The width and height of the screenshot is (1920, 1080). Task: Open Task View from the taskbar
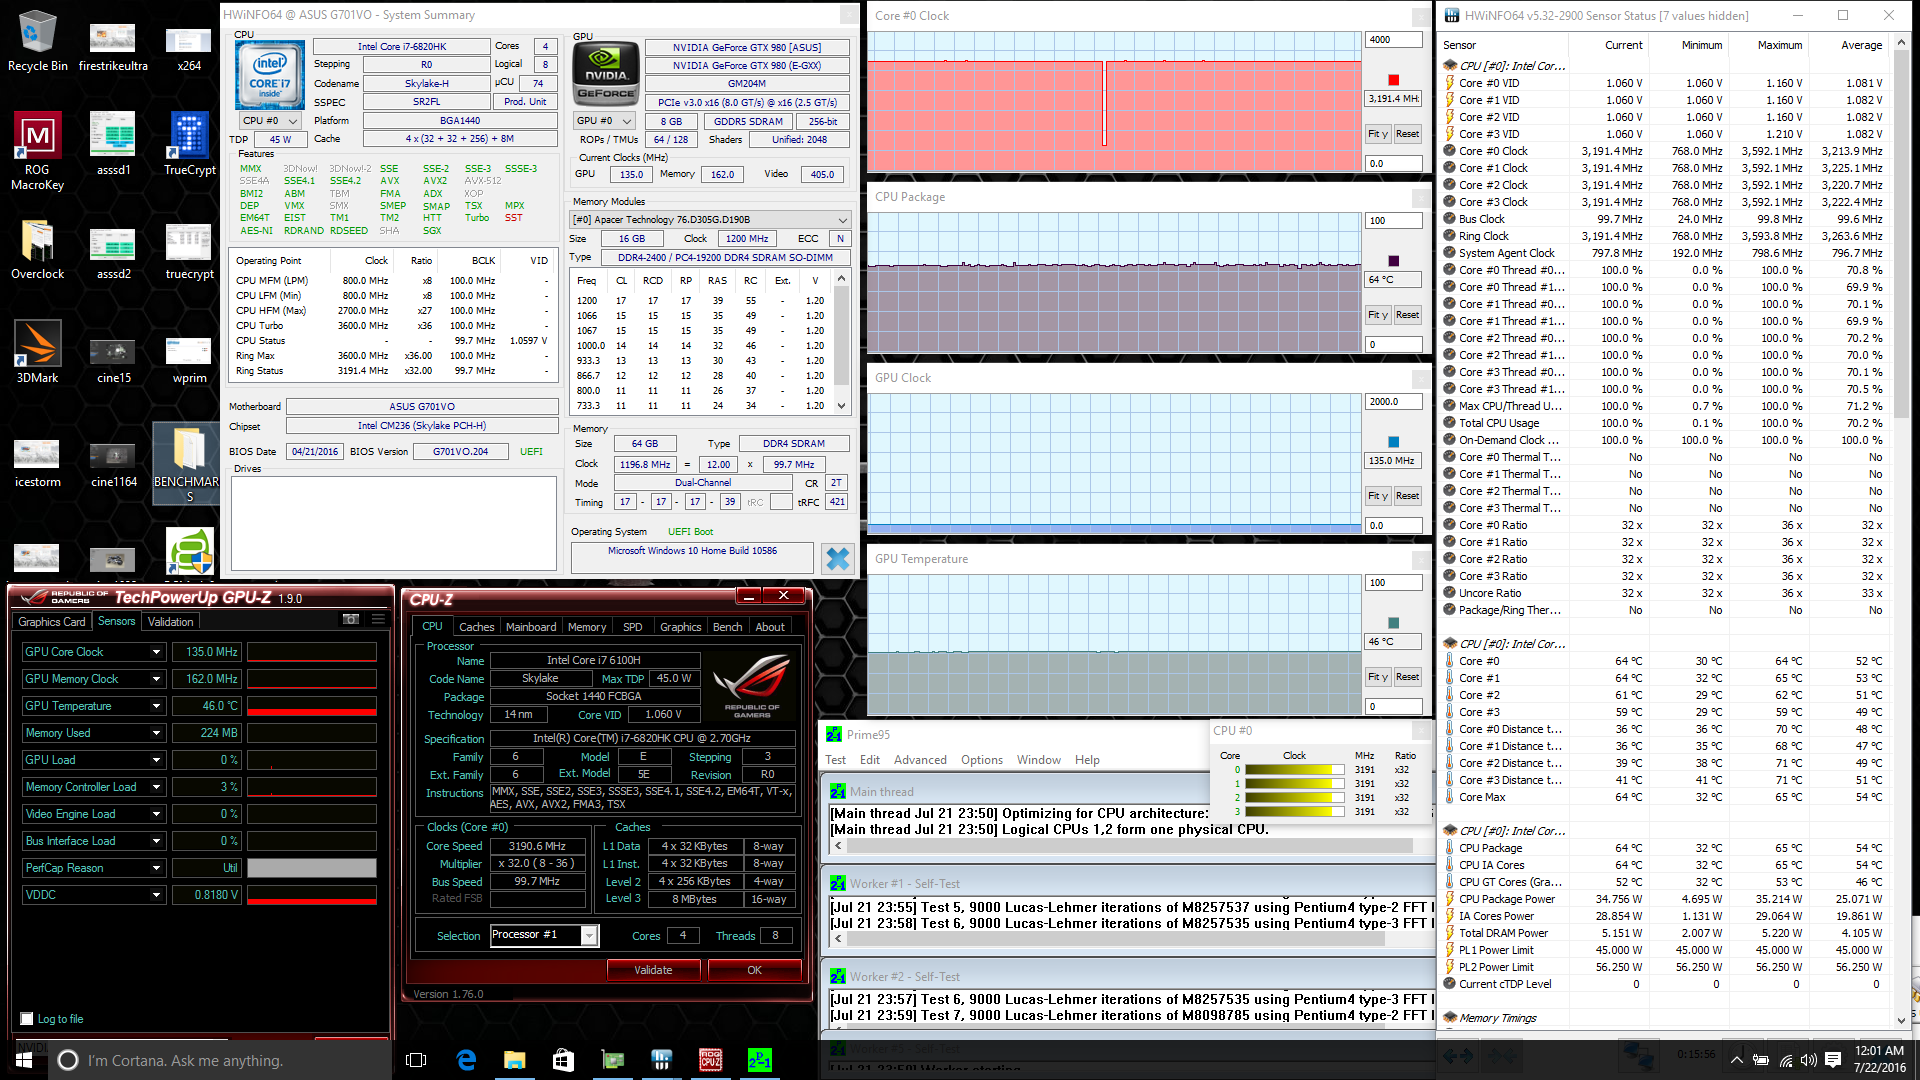416,1060
